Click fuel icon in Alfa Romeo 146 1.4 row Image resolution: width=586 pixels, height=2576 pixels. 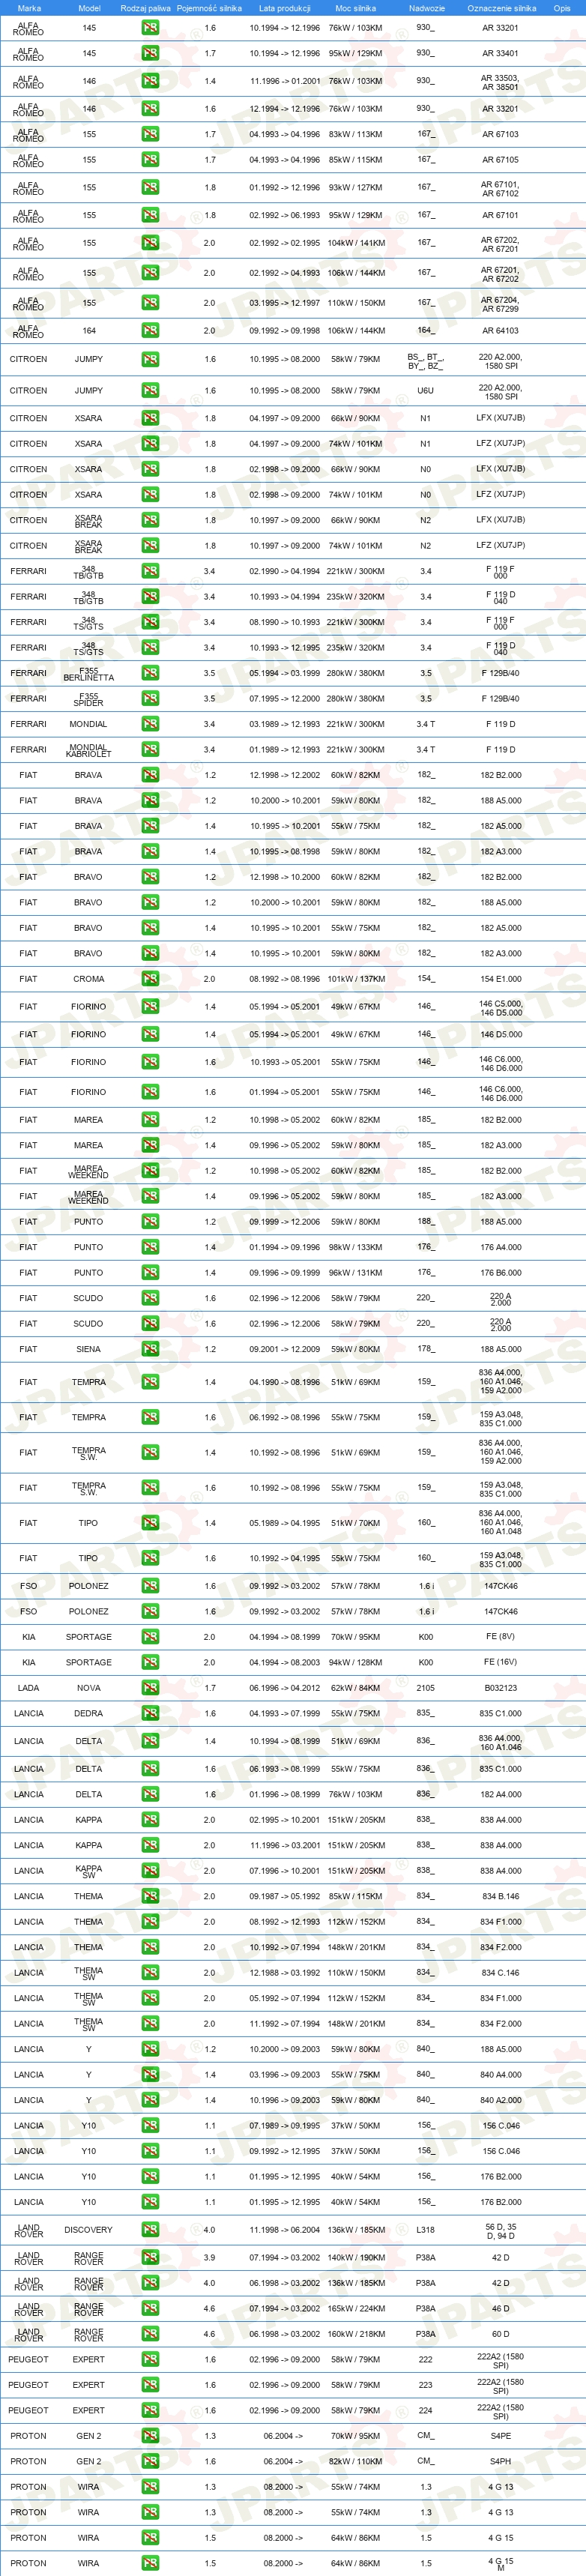click(x=150, y=81)
